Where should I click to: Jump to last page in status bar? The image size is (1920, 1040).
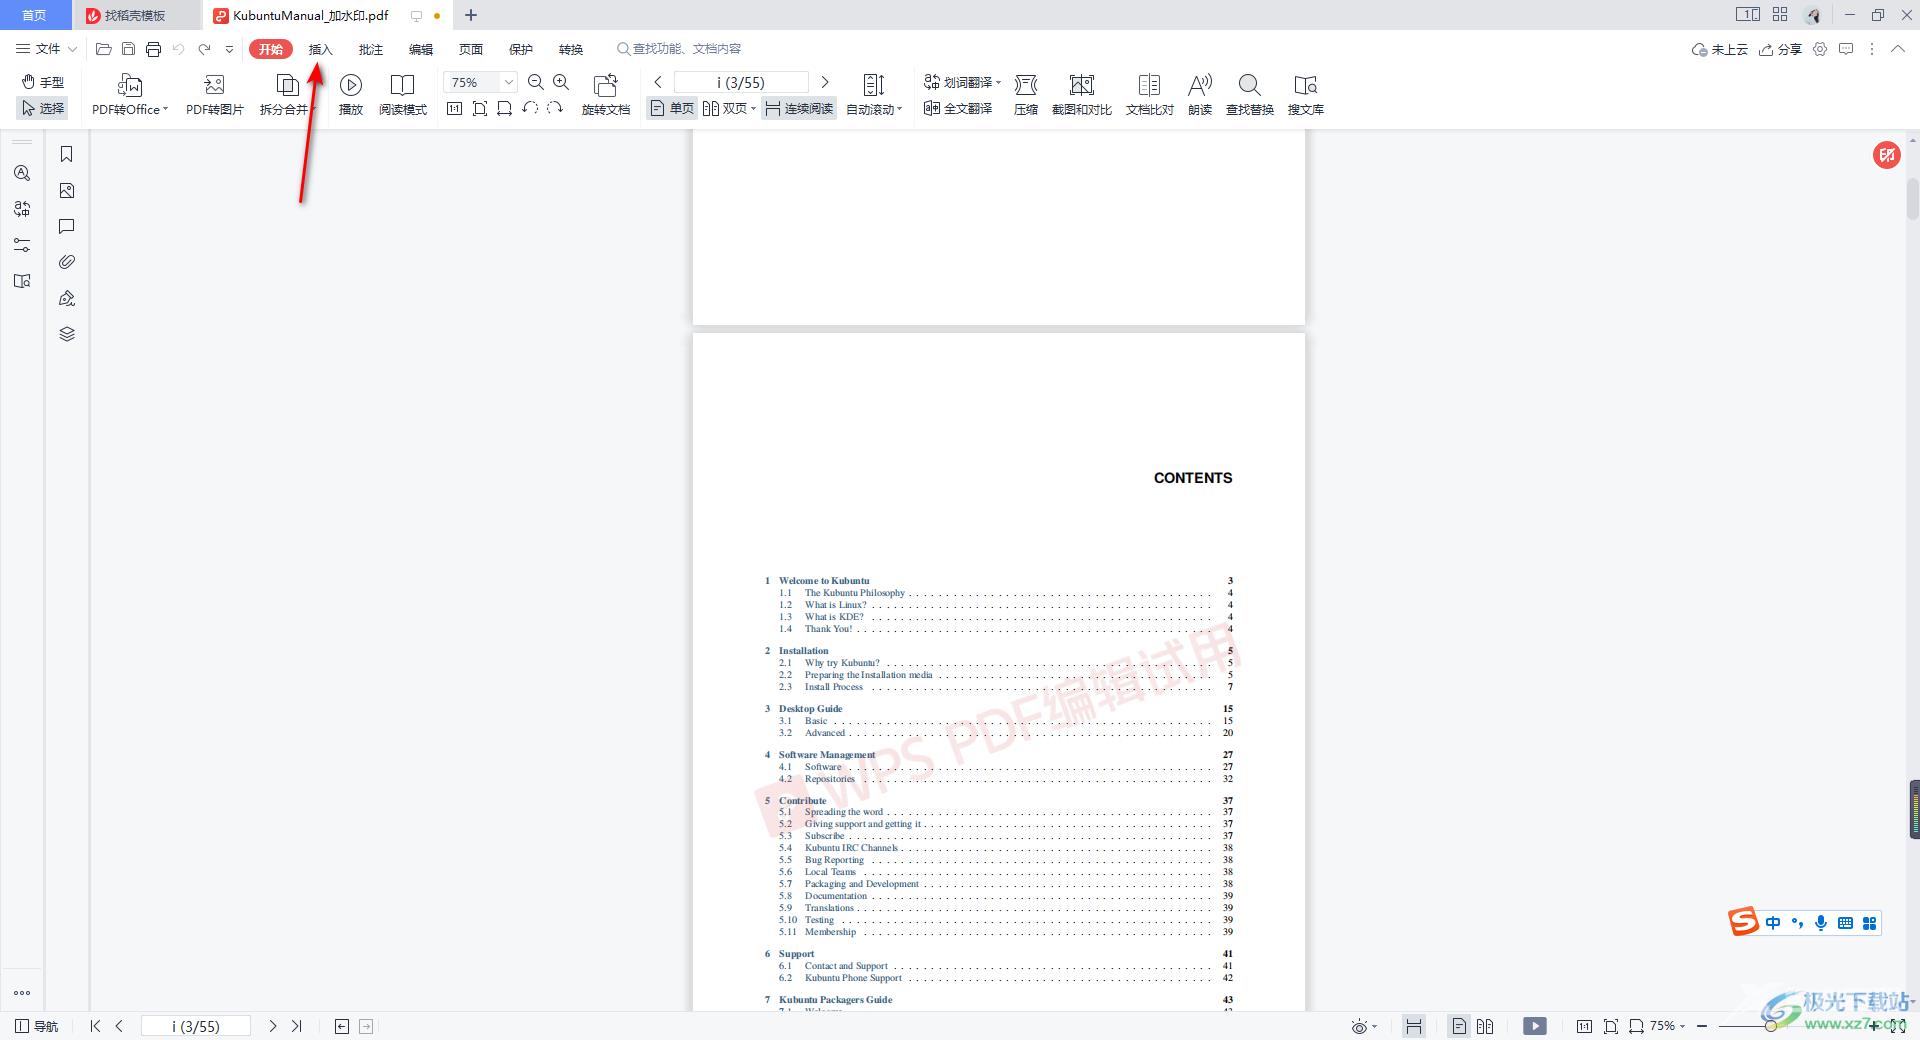(x=296, y=1026)
